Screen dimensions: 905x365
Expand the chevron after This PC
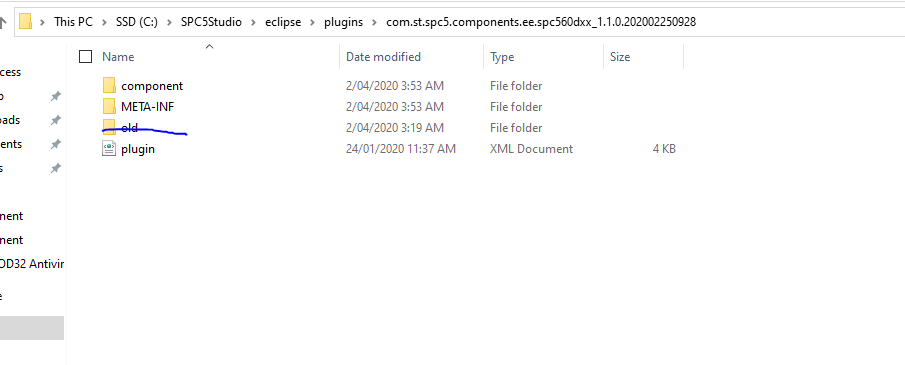[104, 23]
